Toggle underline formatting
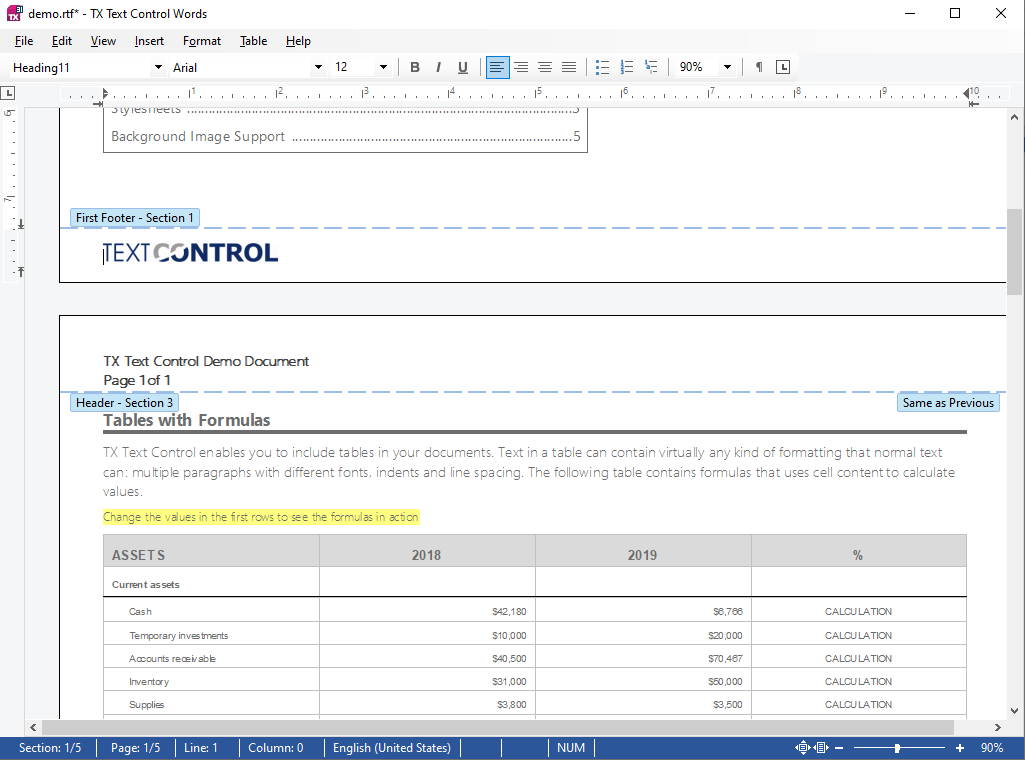 click(x=463, y=67)
